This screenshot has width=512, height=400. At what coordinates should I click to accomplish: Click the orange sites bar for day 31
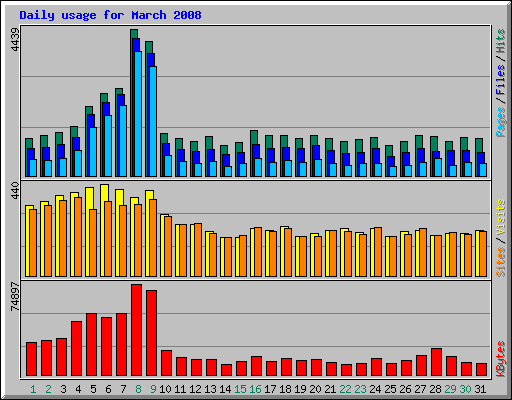[x=483, y=254]
